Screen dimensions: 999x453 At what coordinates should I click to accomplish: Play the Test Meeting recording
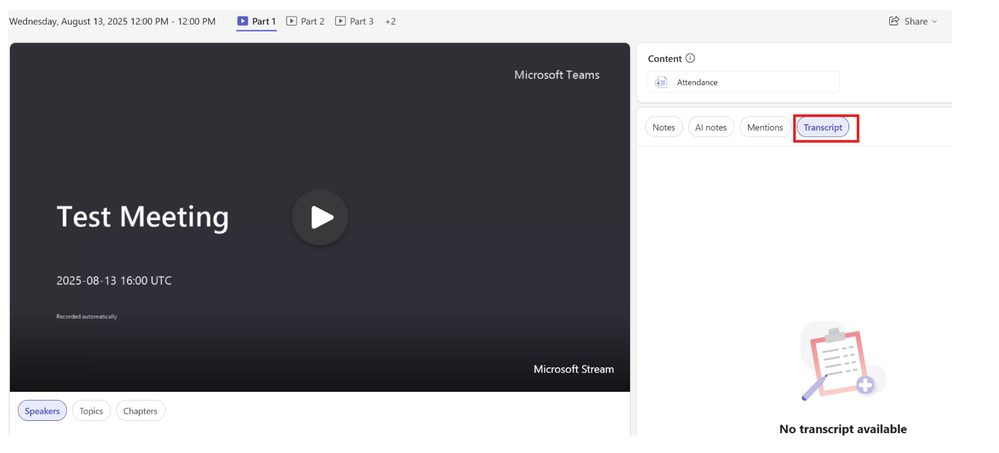click(320, 217)
